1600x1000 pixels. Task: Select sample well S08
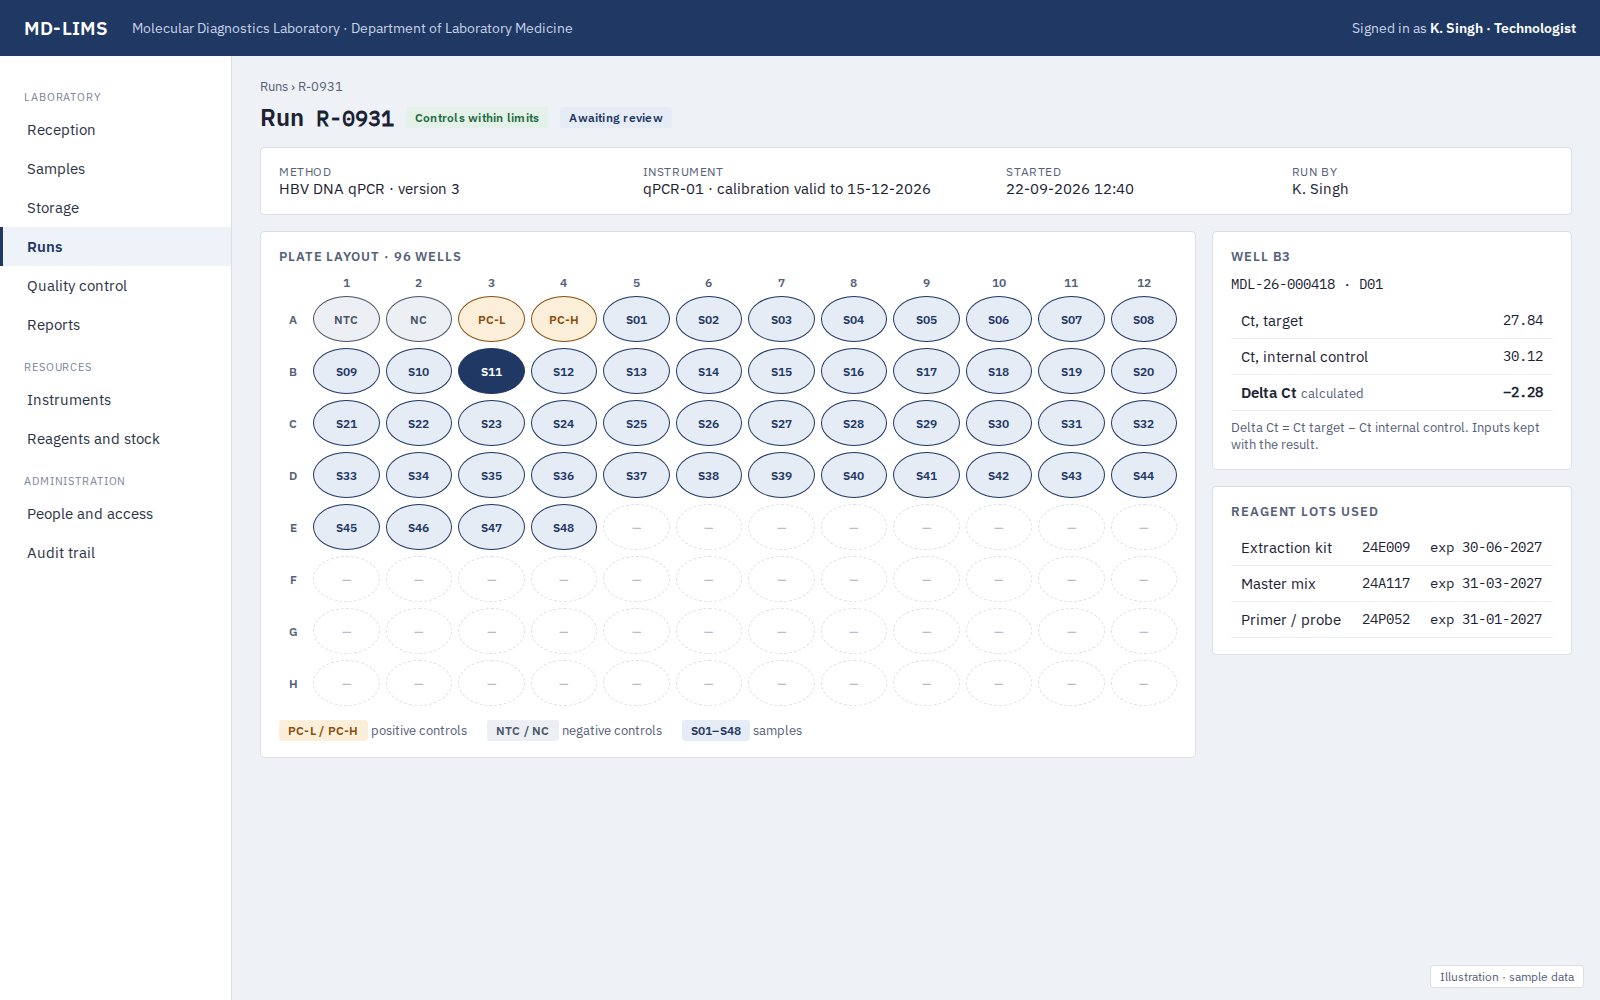[x=1144, y=320]
